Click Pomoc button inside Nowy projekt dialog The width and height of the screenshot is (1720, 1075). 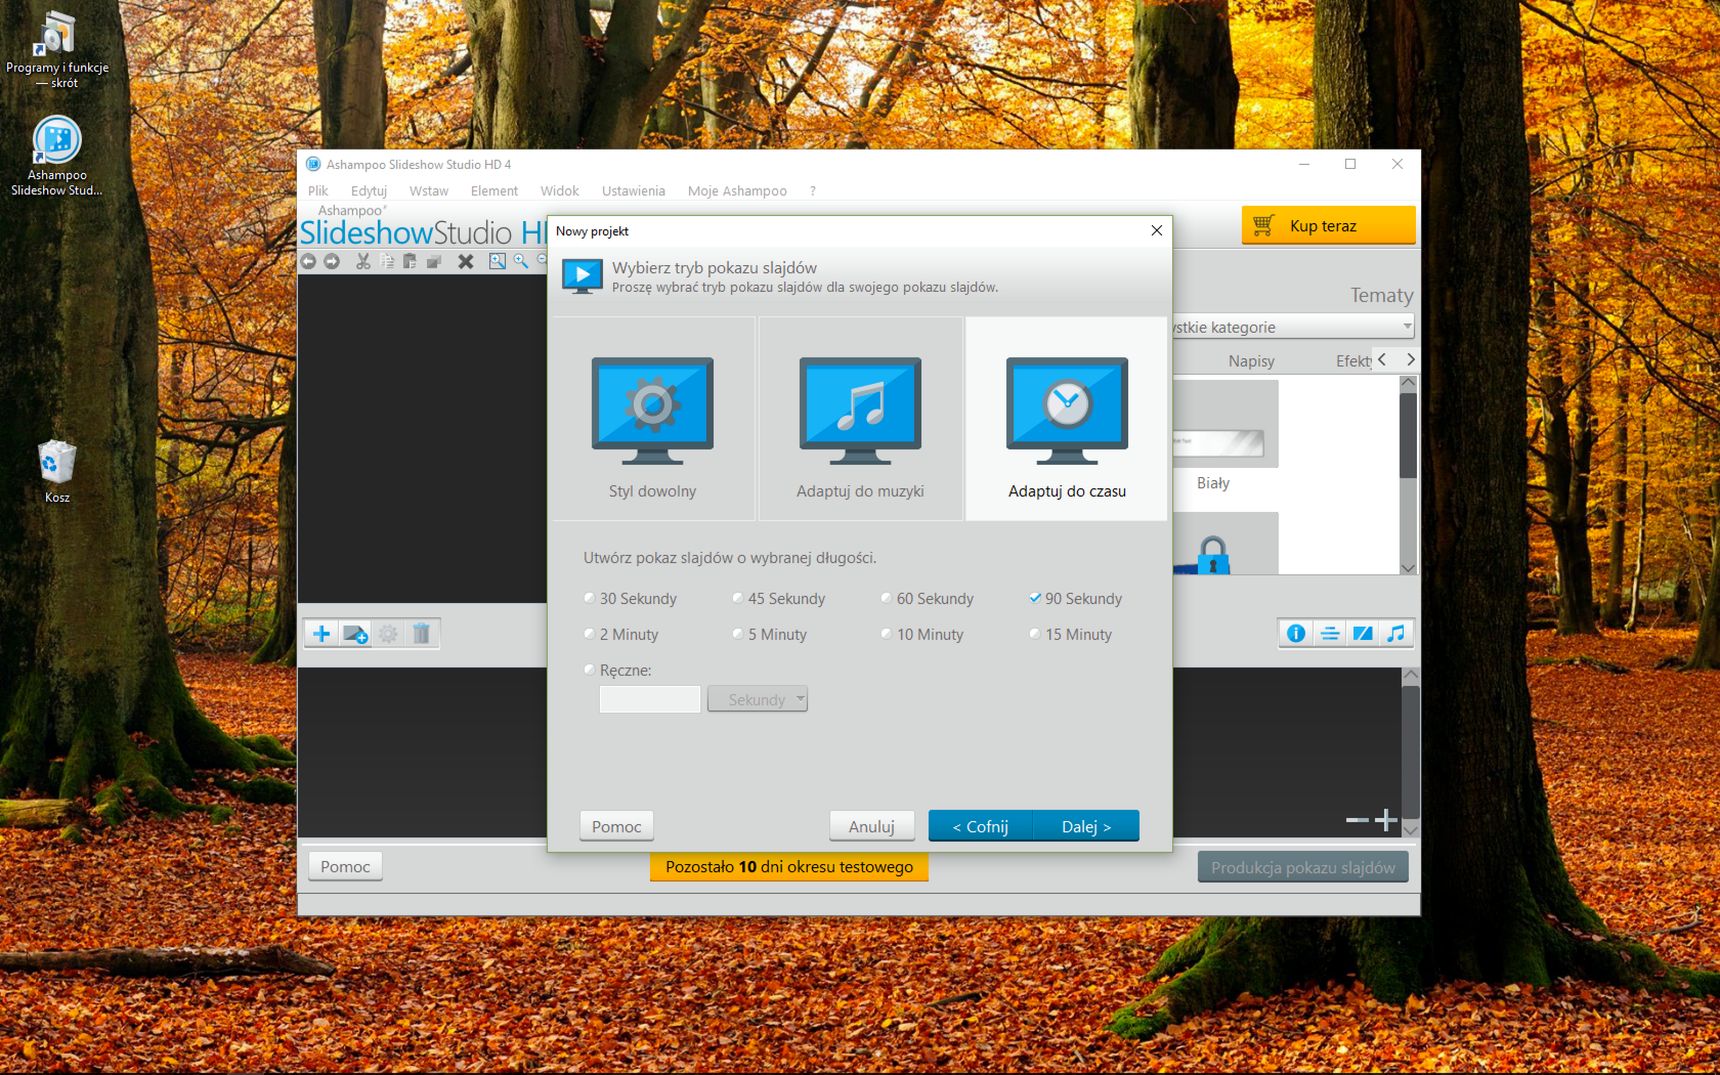pyautogui.click(x=616, y=826)
